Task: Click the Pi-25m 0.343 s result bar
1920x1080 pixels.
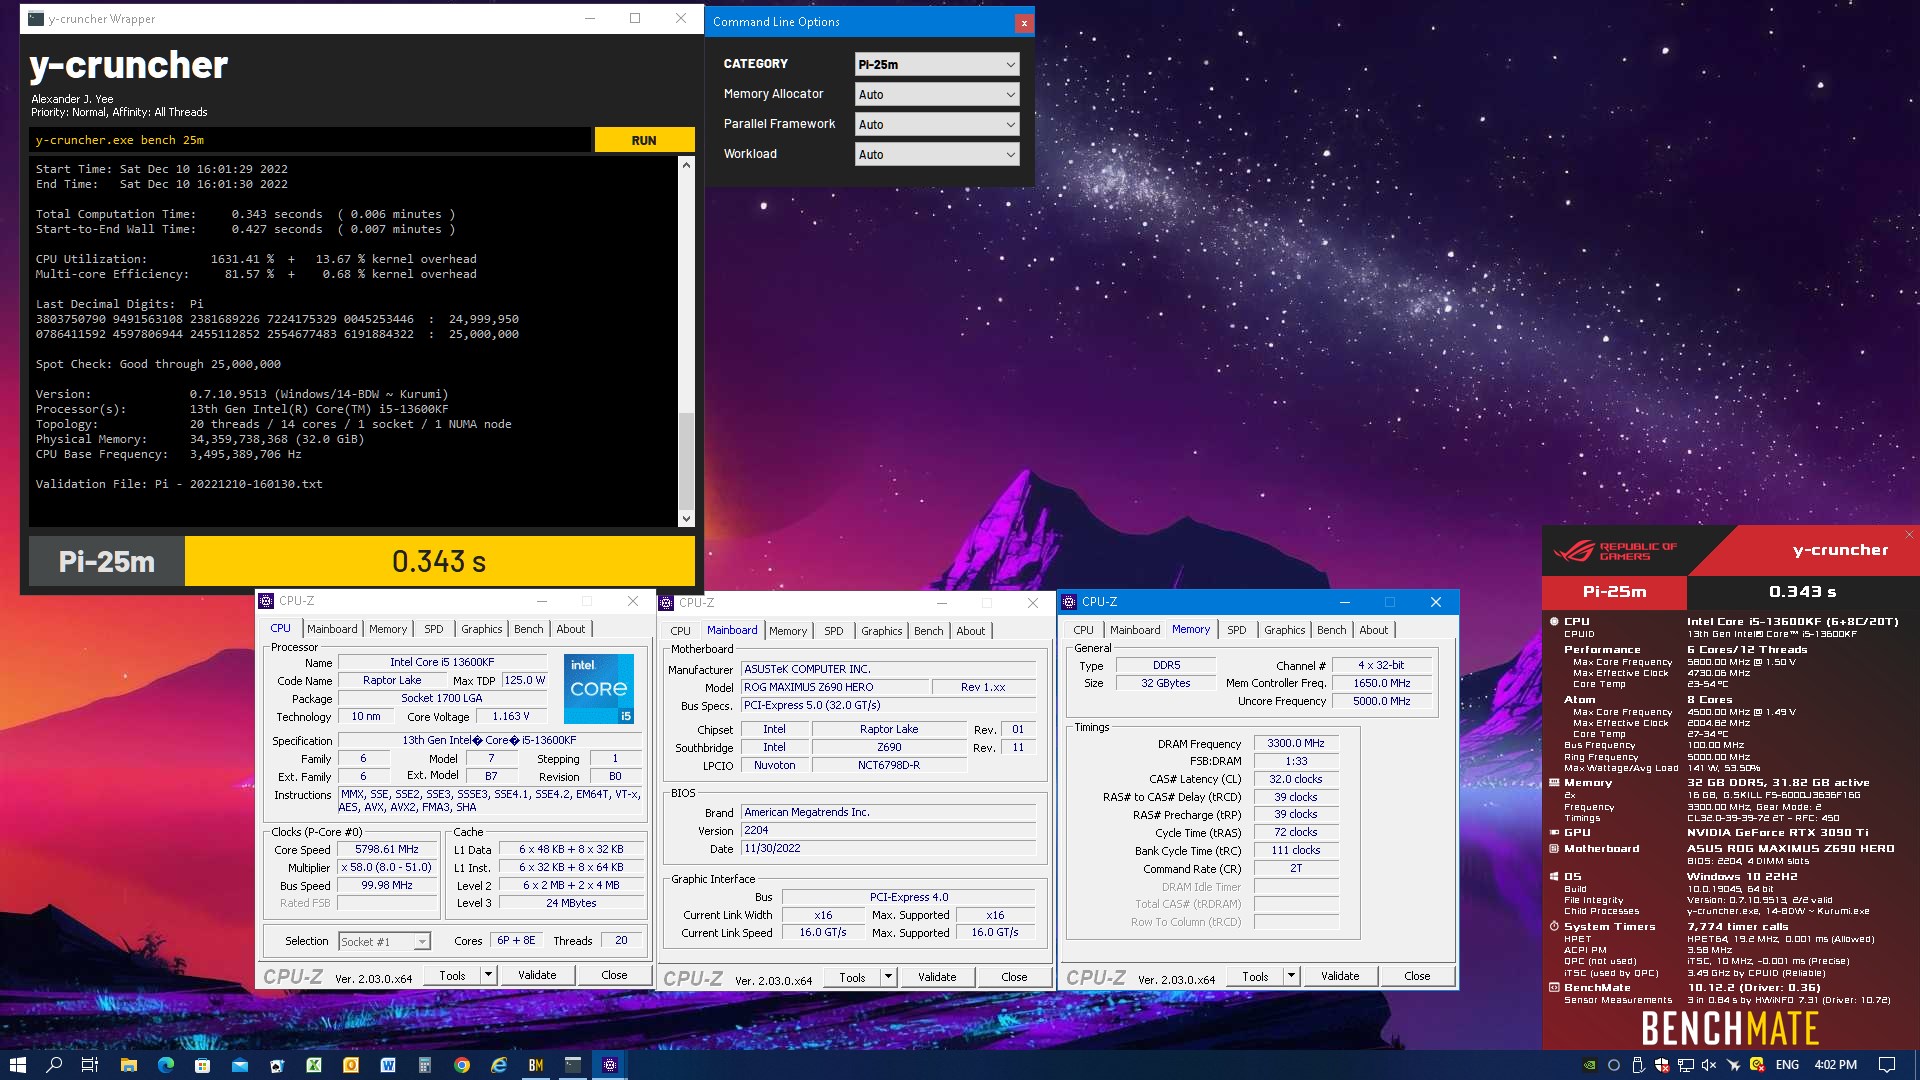Action: (x=362, y=561)
